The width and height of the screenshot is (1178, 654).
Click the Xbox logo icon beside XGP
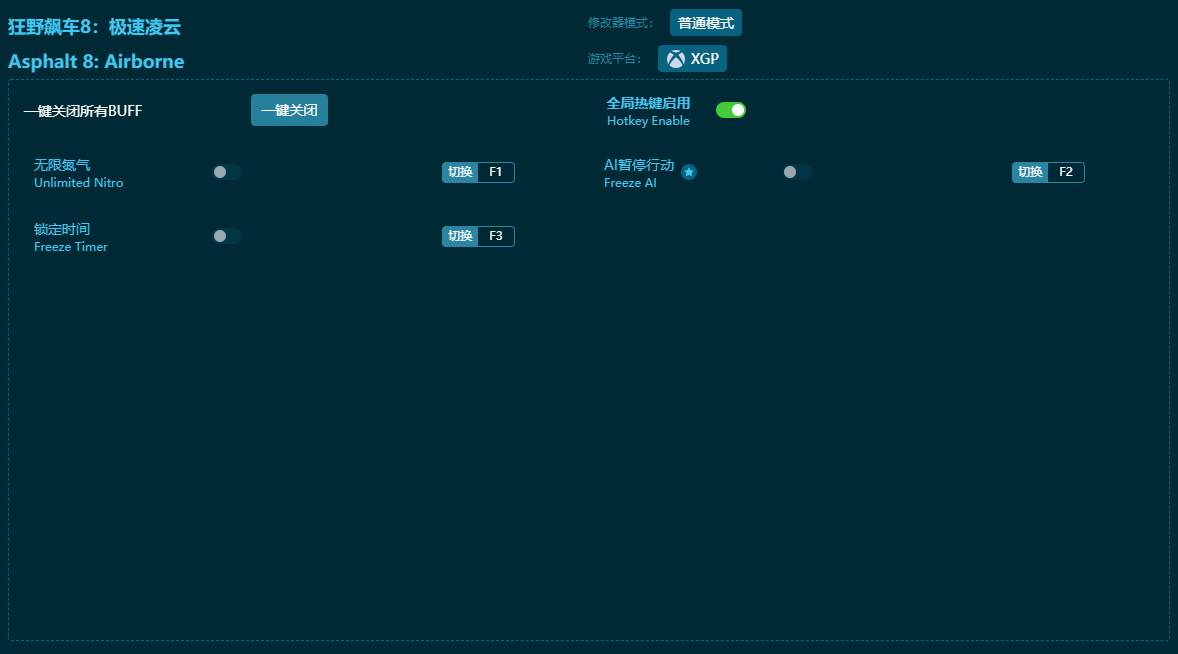pos(676,59)
